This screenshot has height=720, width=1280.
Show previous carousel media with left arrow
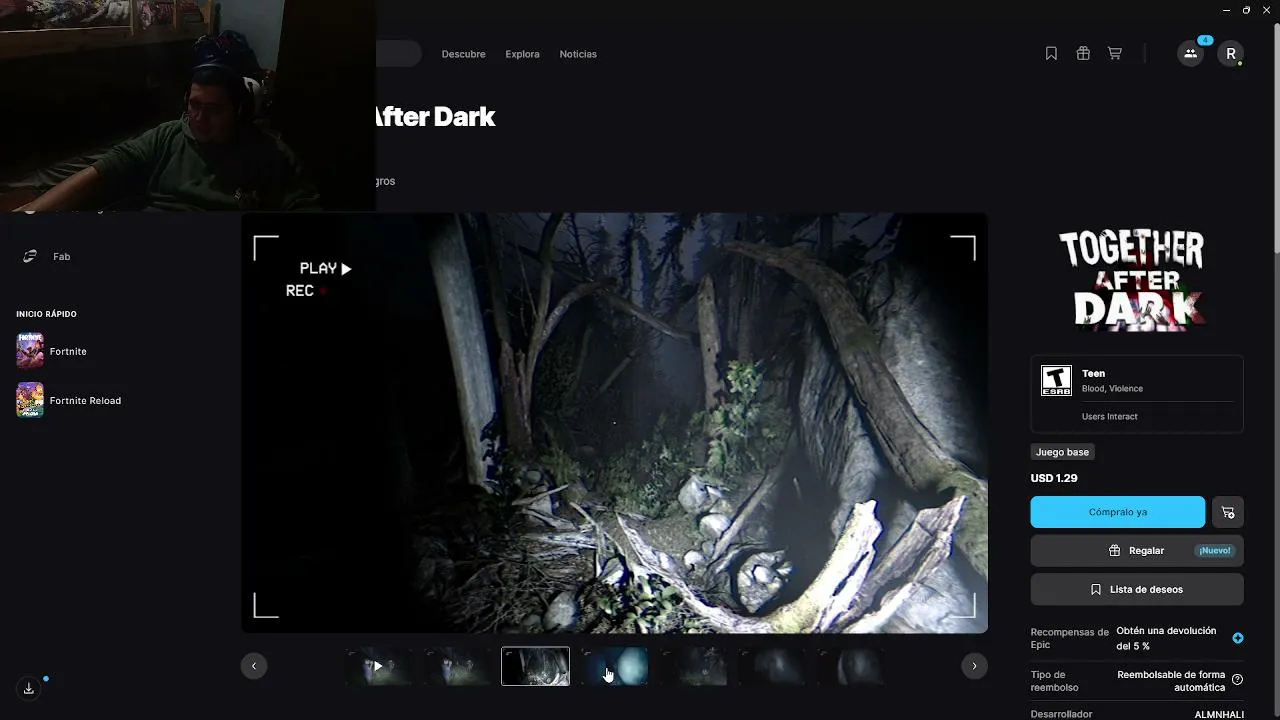pos(254,666)
